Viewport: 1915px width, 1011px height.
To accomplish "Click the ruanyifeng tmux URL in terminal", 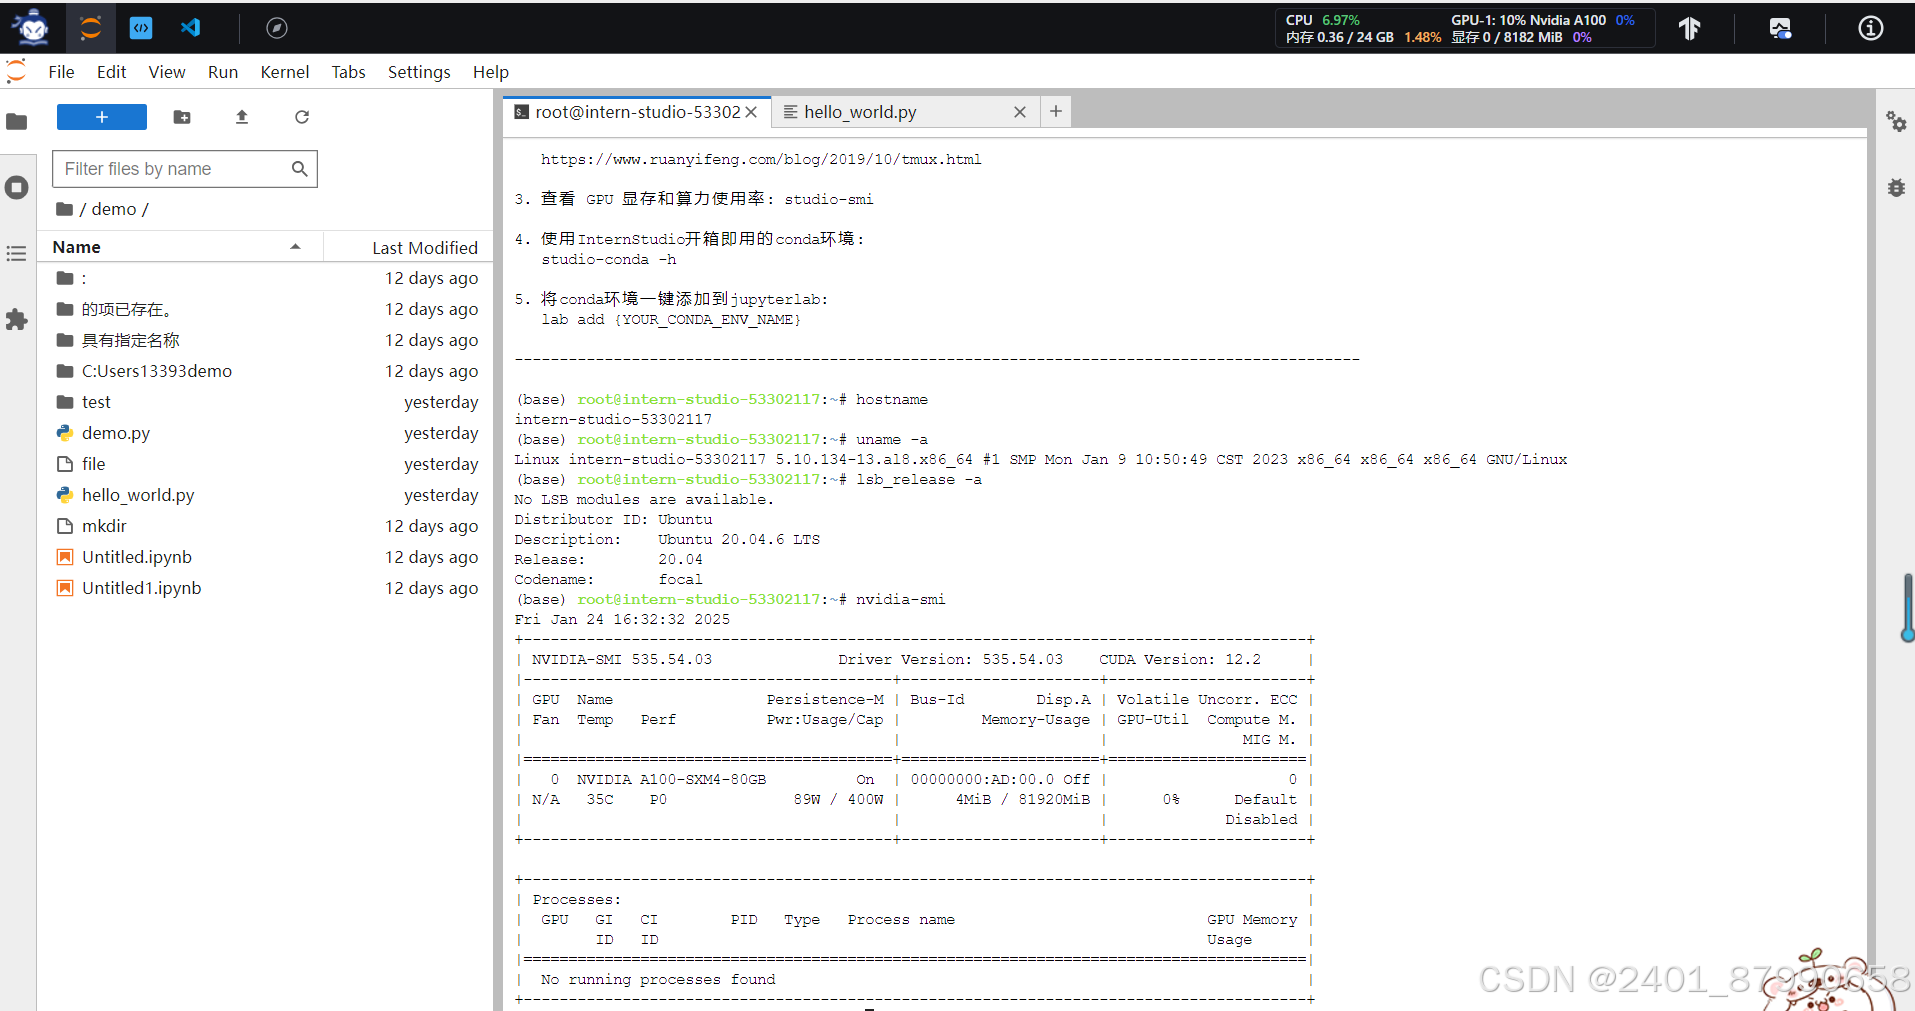I will 761,159.
